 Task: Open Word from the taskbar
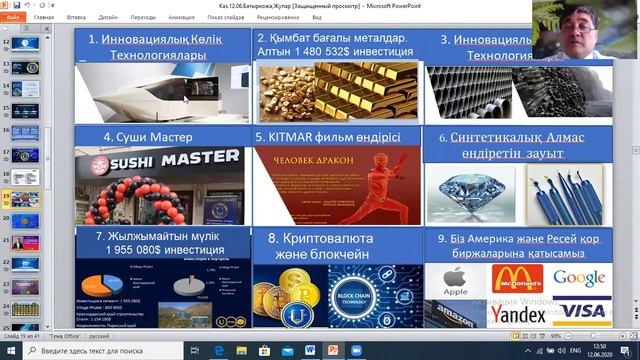pyautogui.click(x=310, y=351)
